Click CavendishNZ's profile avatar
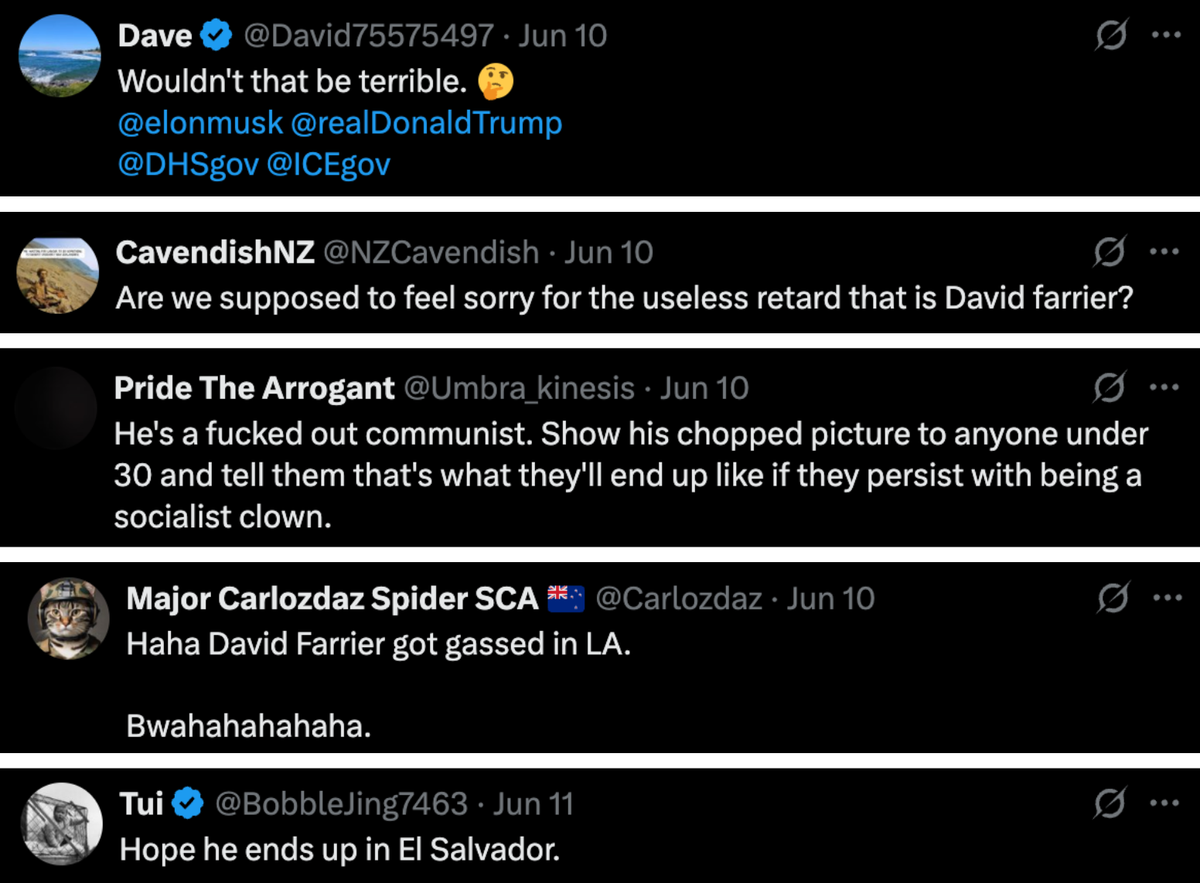1200x883 pixels. (57, 273)
